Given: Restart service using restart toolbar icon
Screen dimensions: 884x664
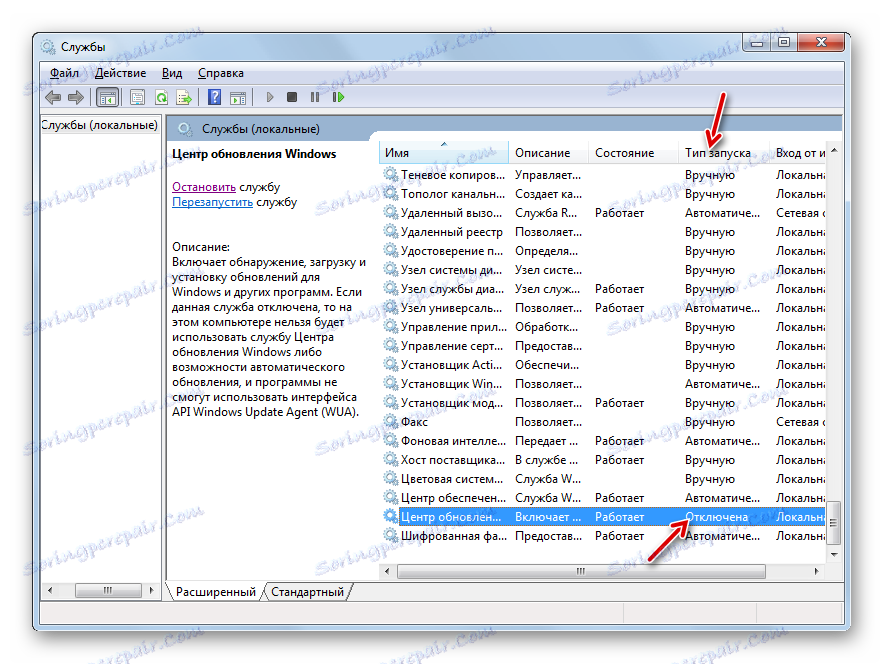Looking at the screenshot, I should click(x=338, y=98).
